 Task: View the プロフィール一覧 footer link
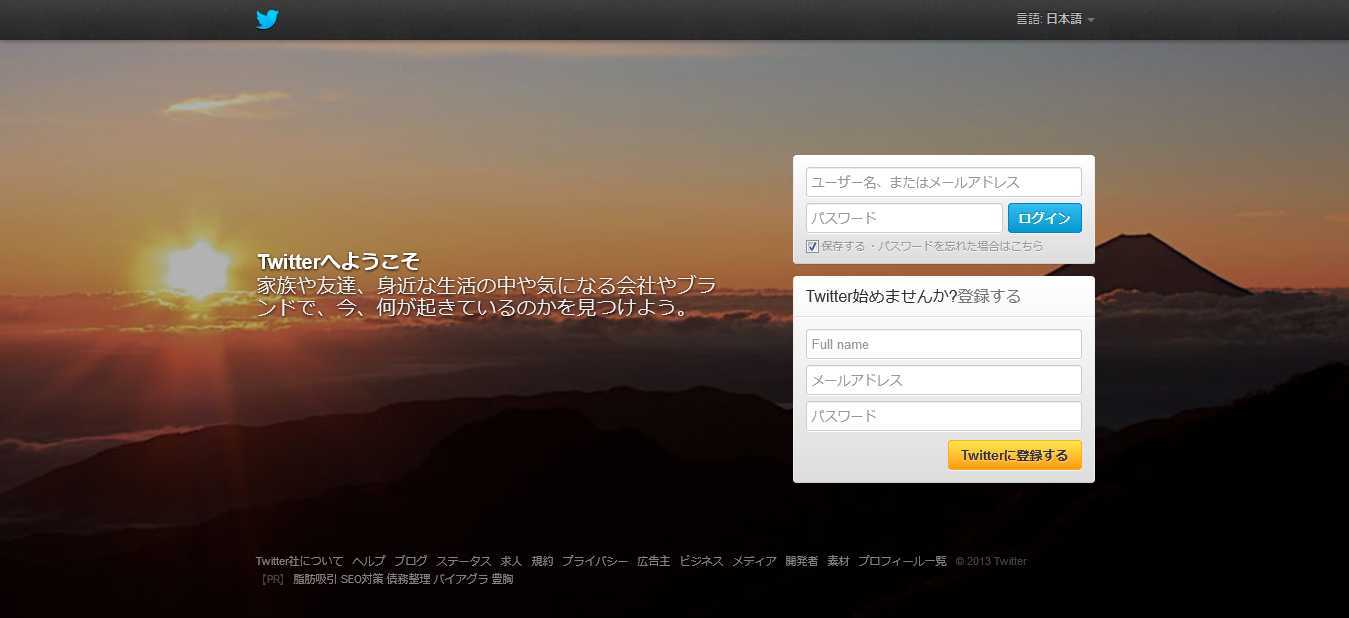901,561
